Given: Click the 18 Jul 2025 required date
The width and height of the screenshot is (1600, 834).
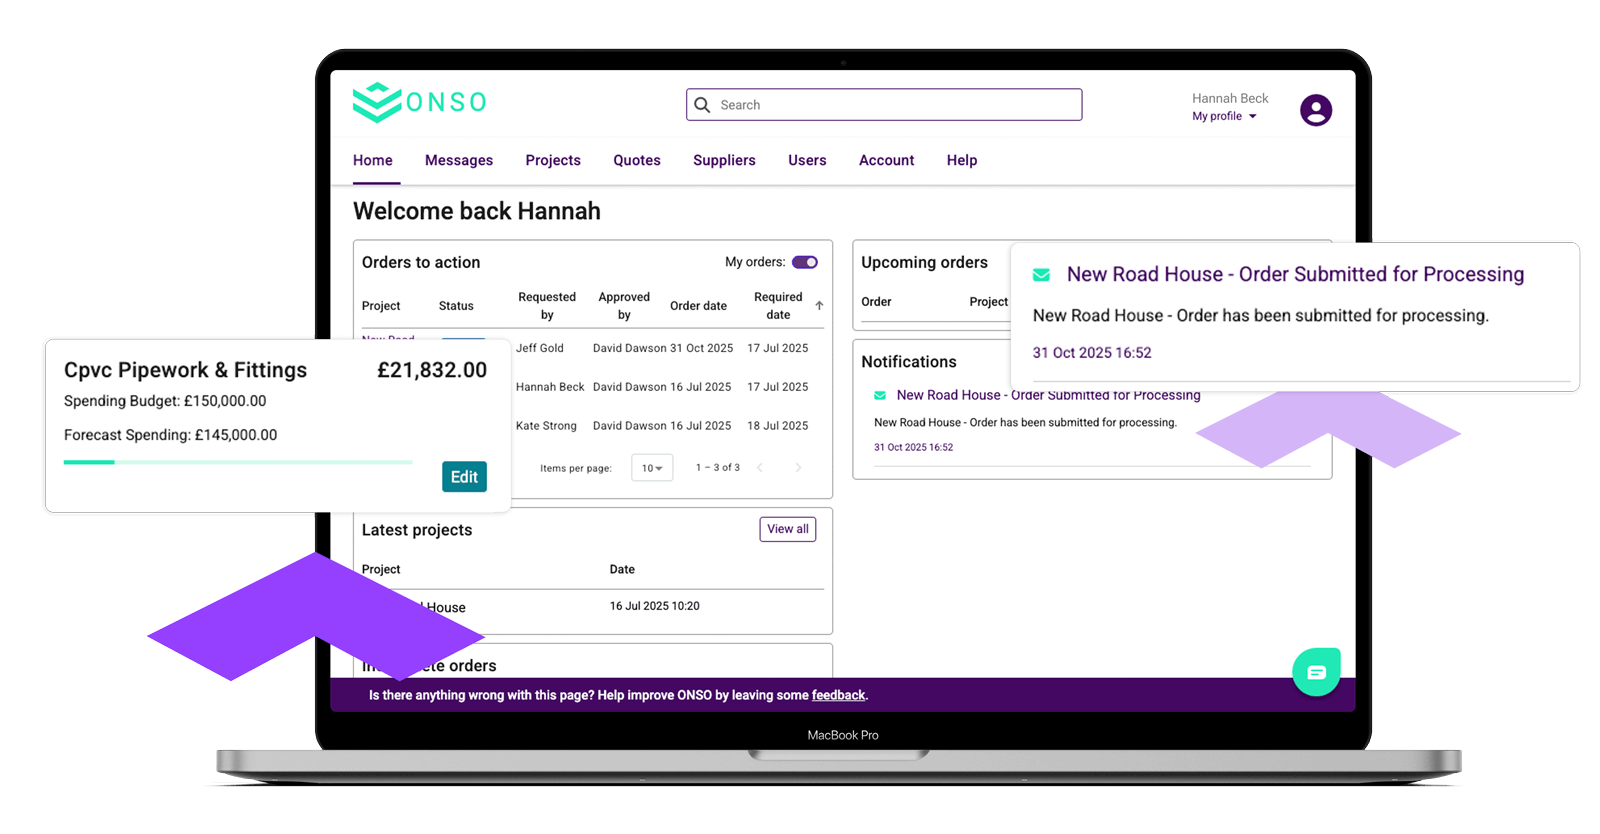Looking at the screenshot, I should tap(778, 426).
